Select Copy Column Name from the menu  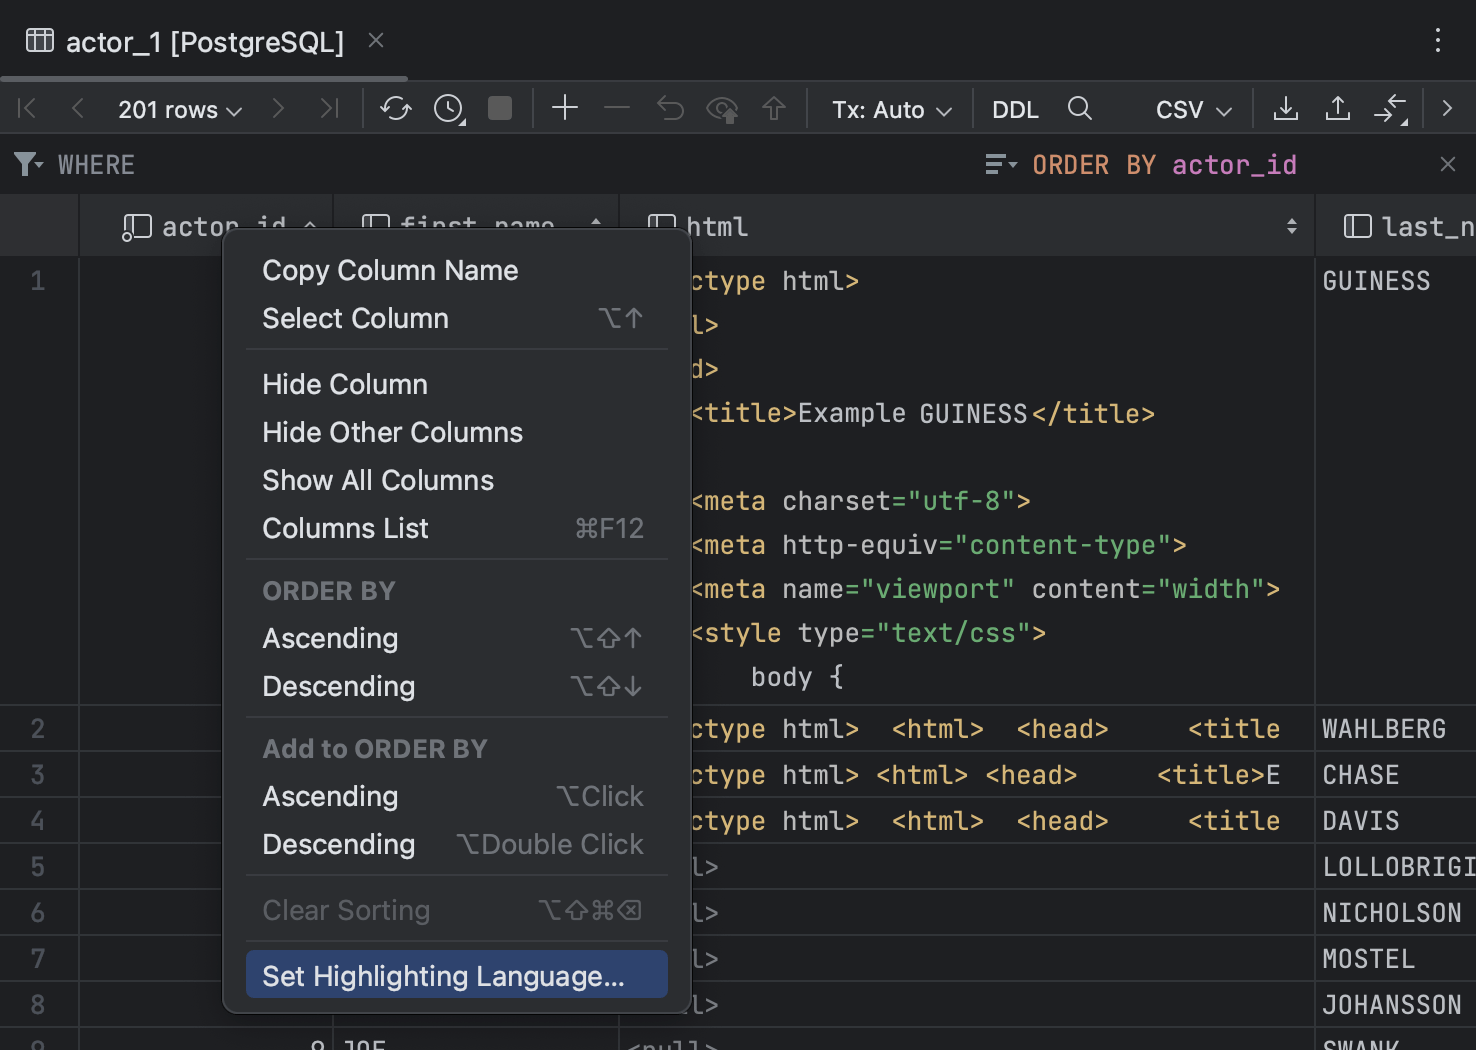tap(390, 269)
